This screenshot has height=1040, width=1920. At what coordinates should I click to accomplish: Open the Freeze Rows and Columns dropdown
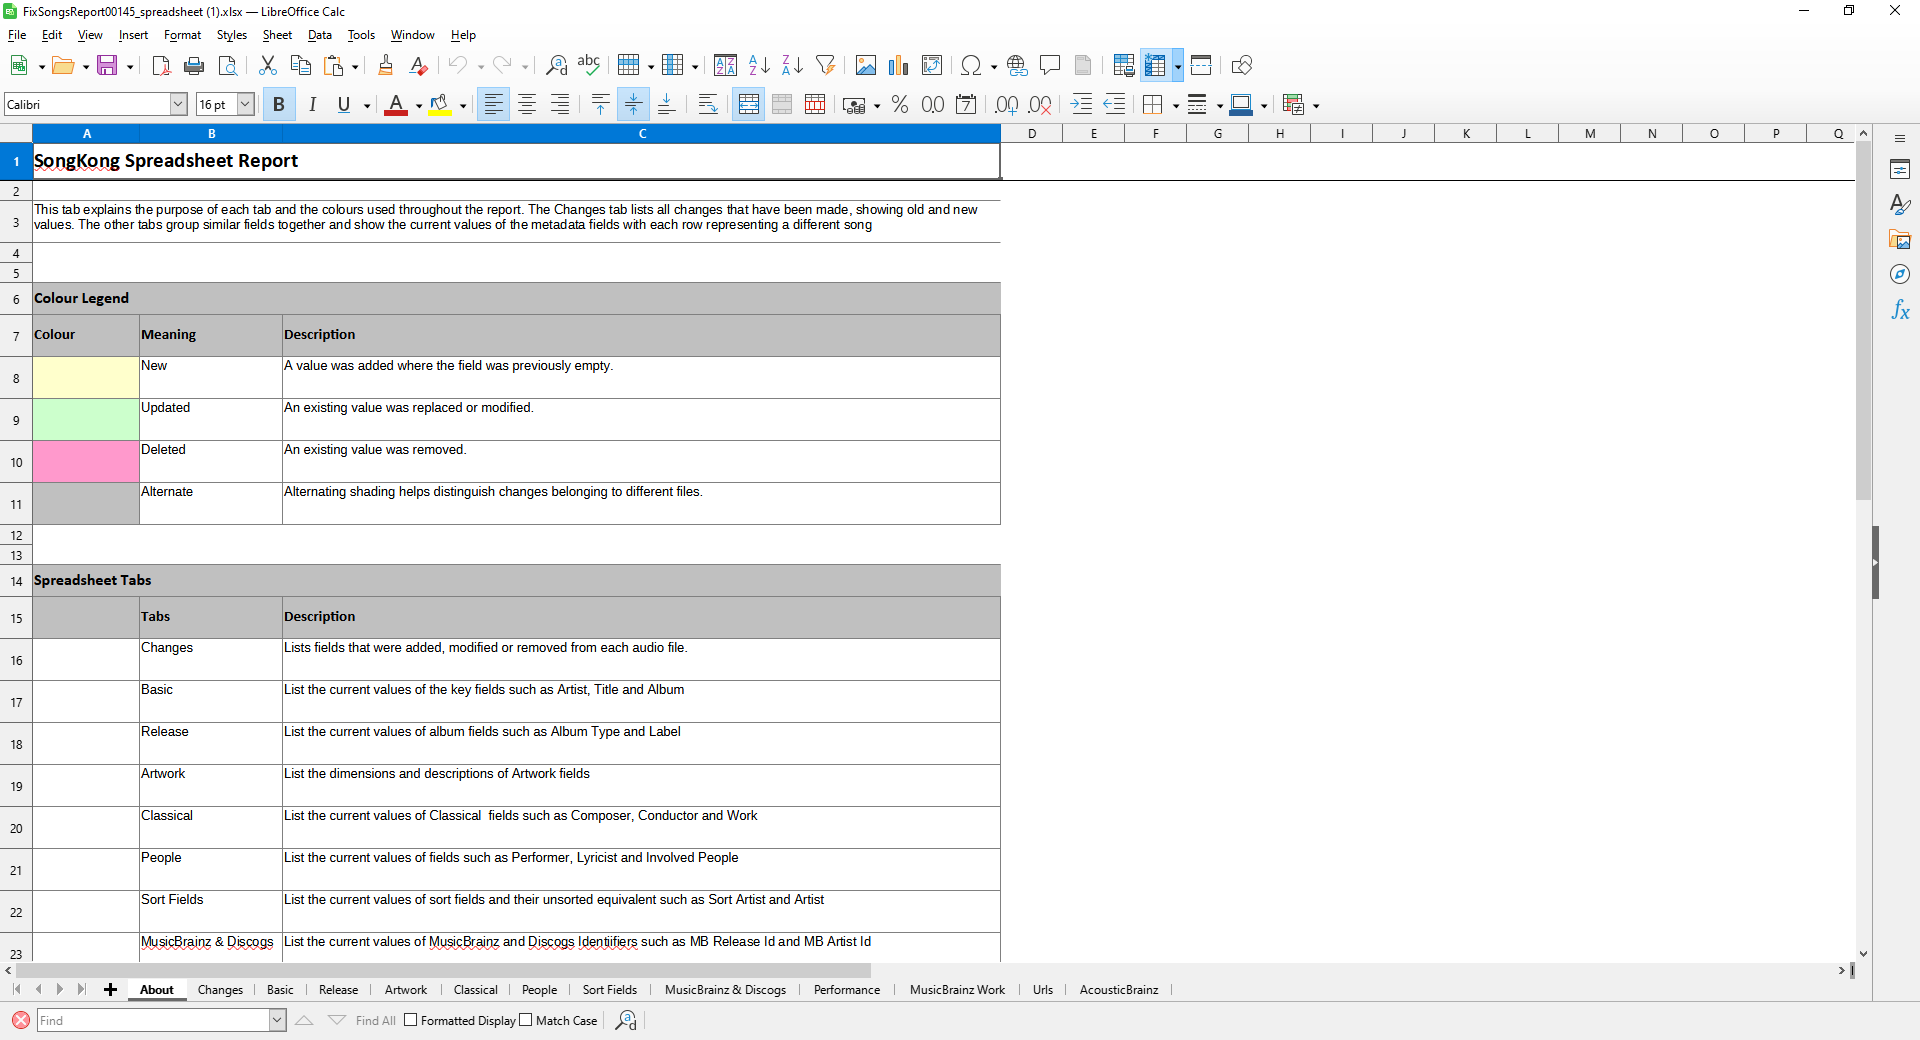[x=1177, y=67]
